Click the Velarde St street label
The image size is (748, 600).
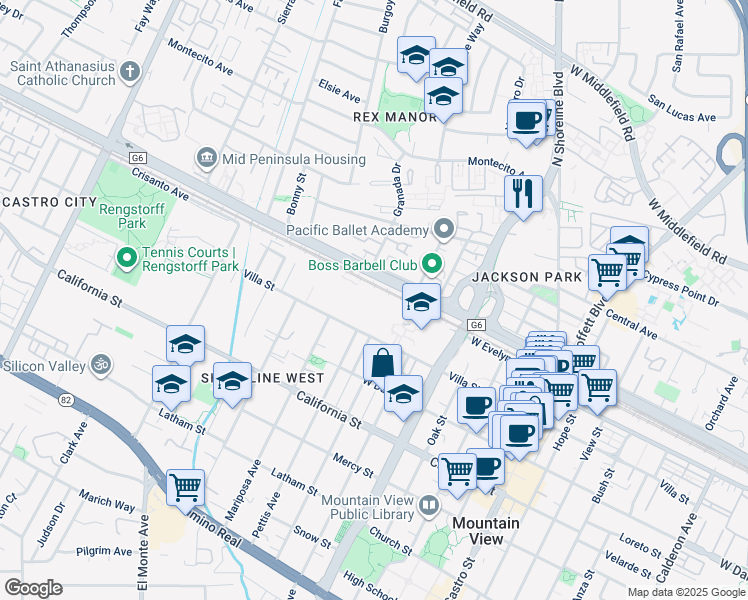pos(628,565)
